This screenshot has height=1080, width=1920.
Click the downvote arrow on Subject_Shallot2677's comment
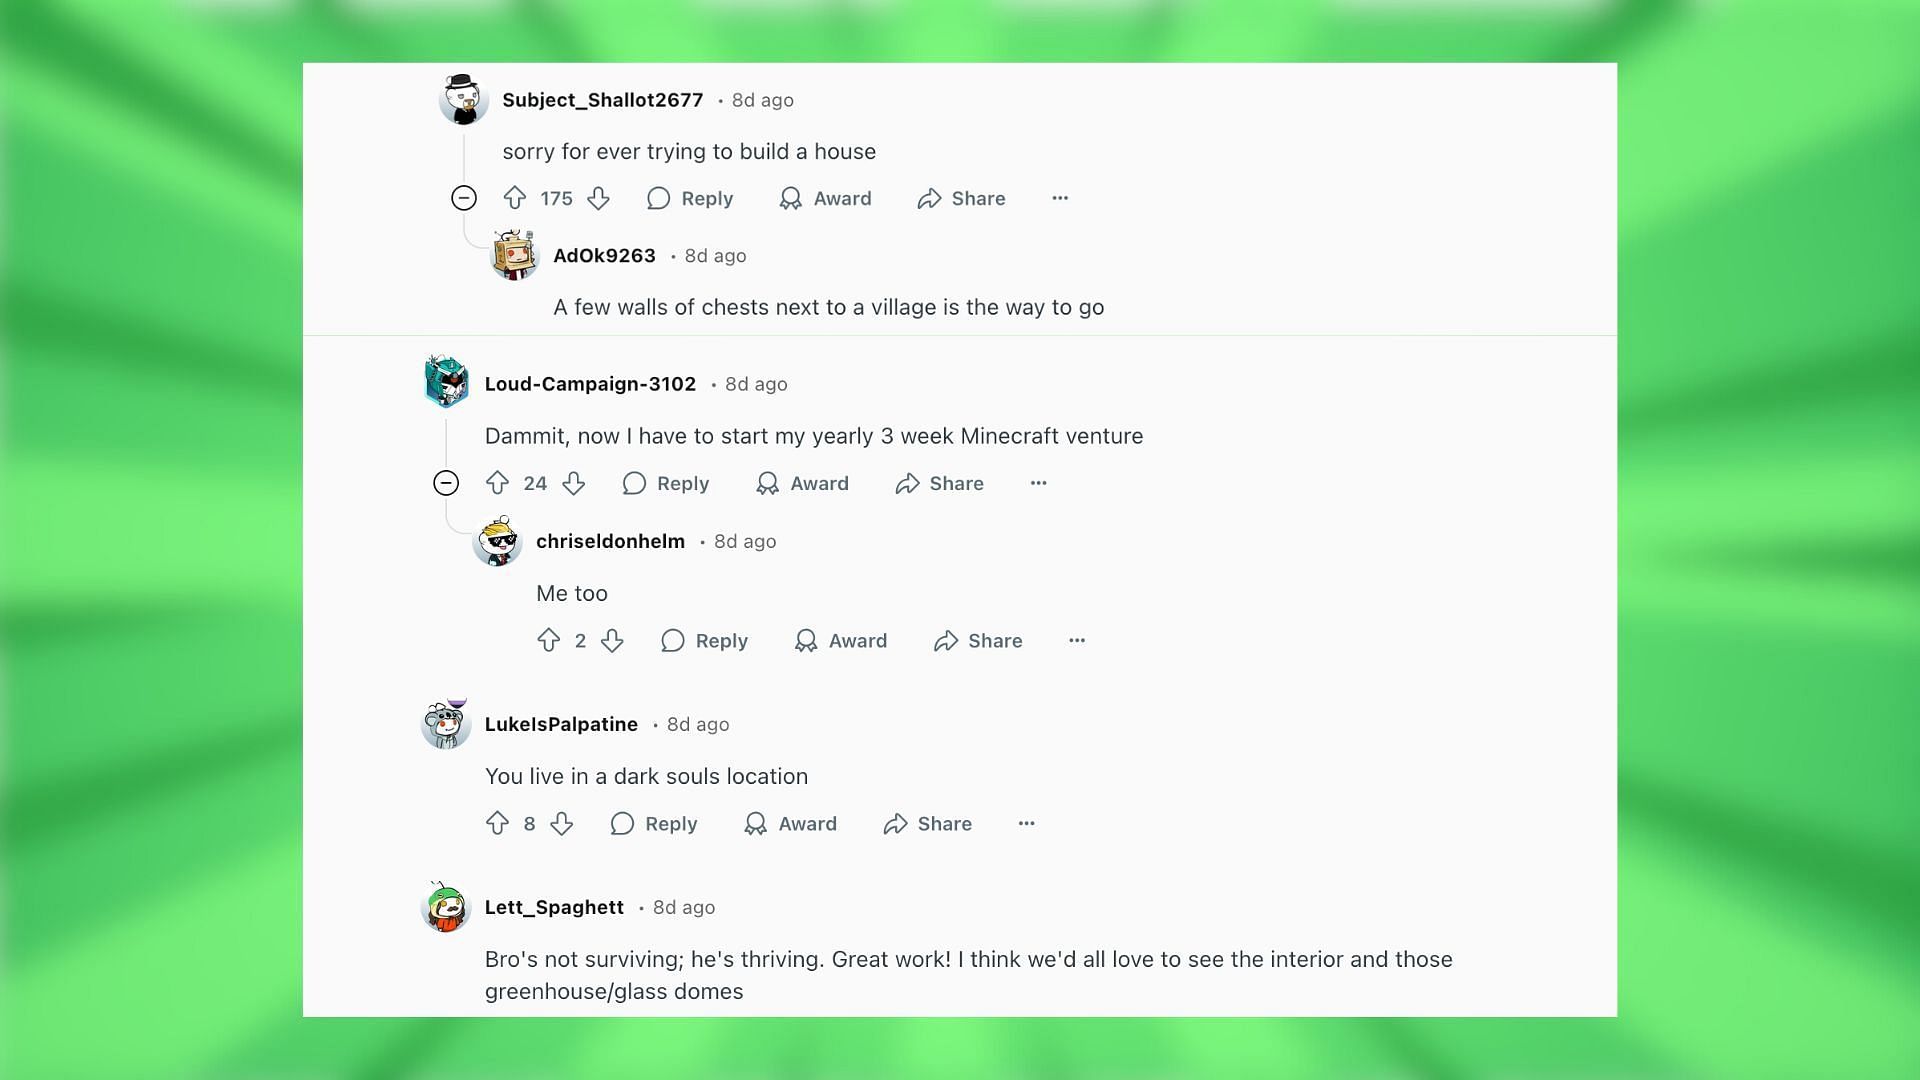tap(599, 198)
